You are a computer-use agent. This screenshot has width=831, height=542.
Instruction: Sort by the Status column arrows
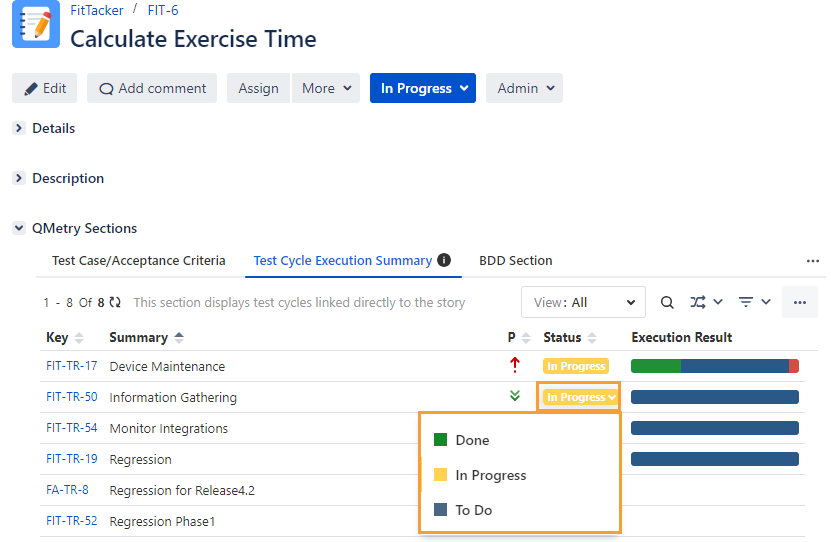point(592,337)
